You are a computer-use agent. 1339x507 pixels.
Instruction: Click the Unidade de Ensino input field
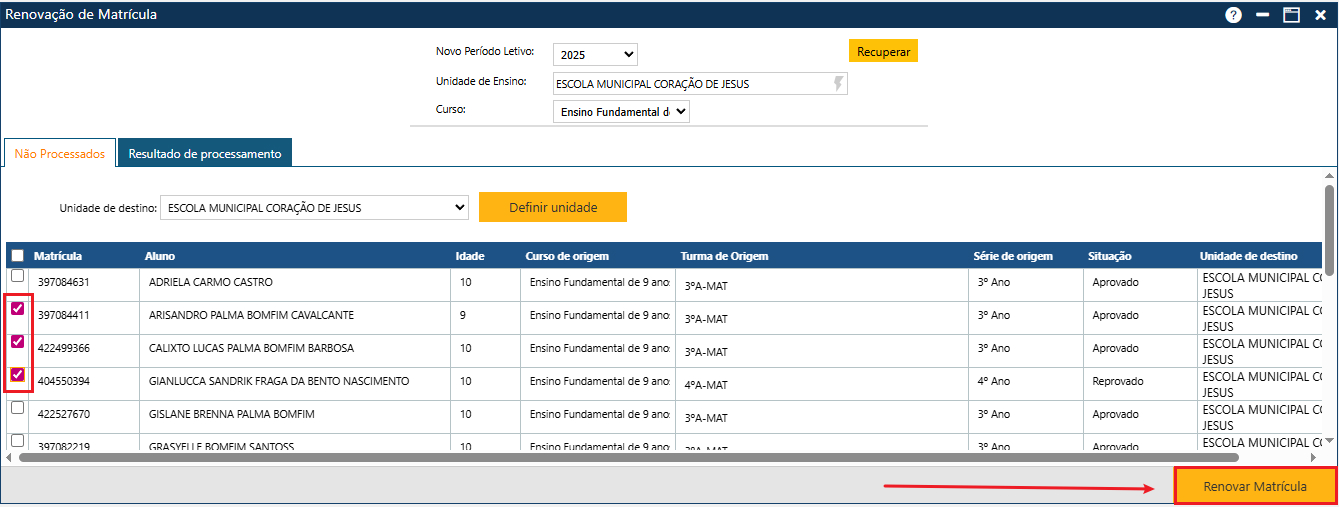(690, 84)
